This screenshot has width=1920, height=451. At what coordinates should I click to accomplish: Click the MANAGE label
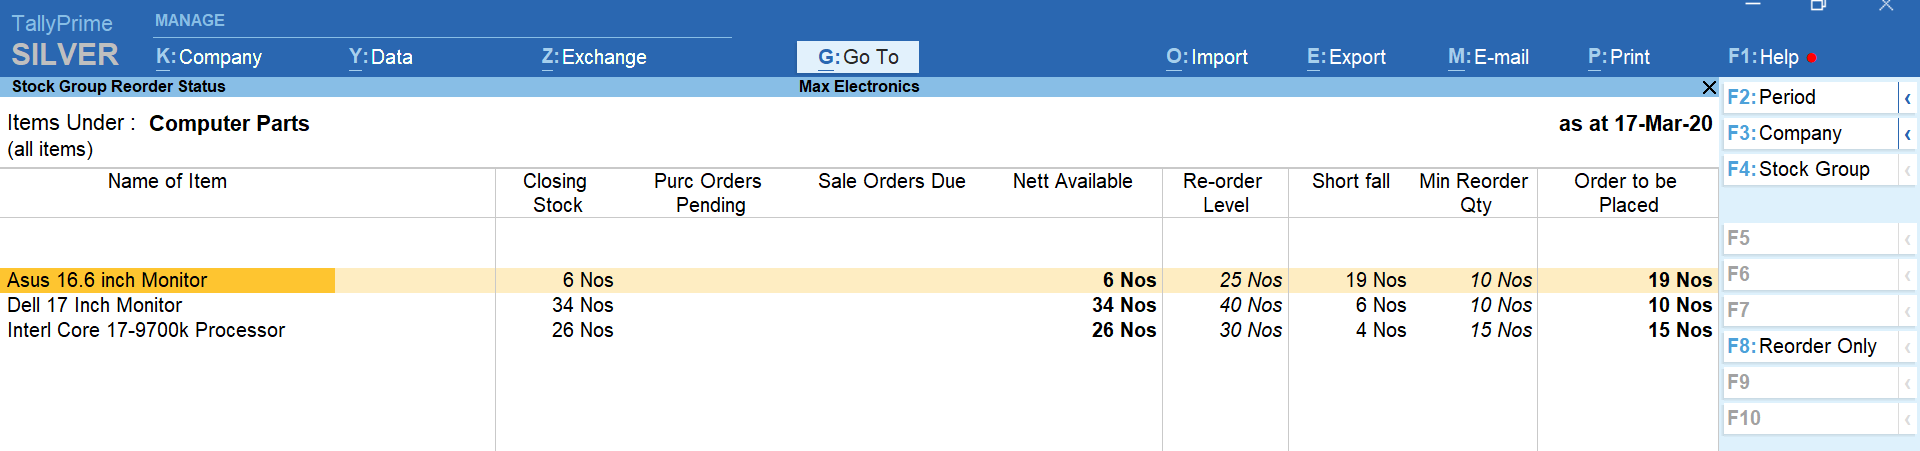pos(190,20)
